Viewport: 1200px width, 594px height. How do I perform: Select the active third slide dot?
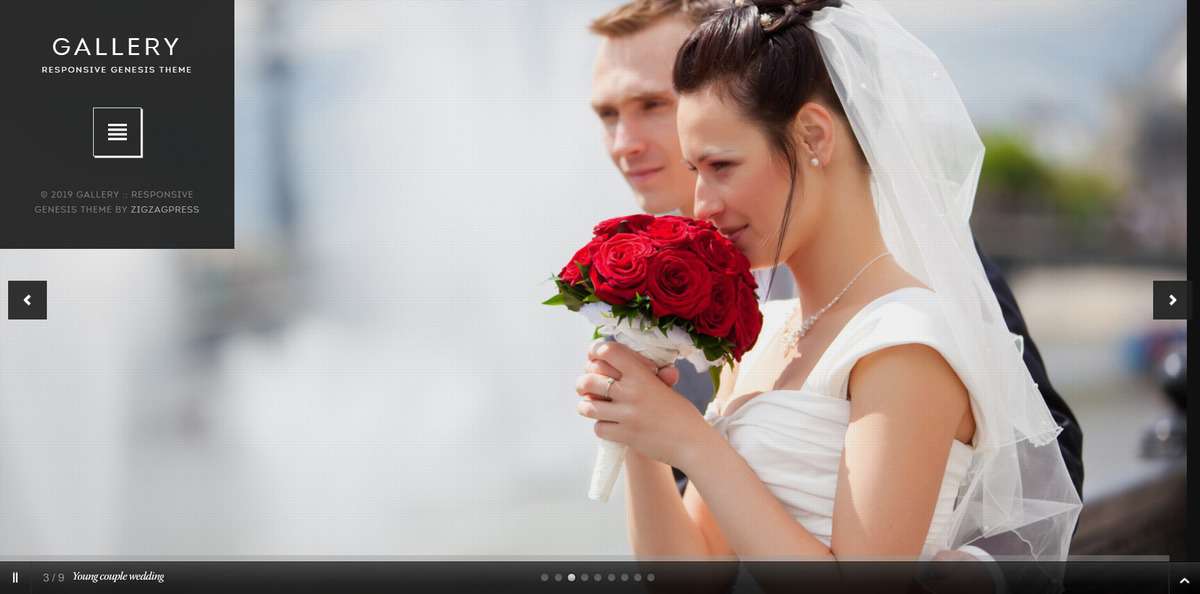(x=571, y=577)
